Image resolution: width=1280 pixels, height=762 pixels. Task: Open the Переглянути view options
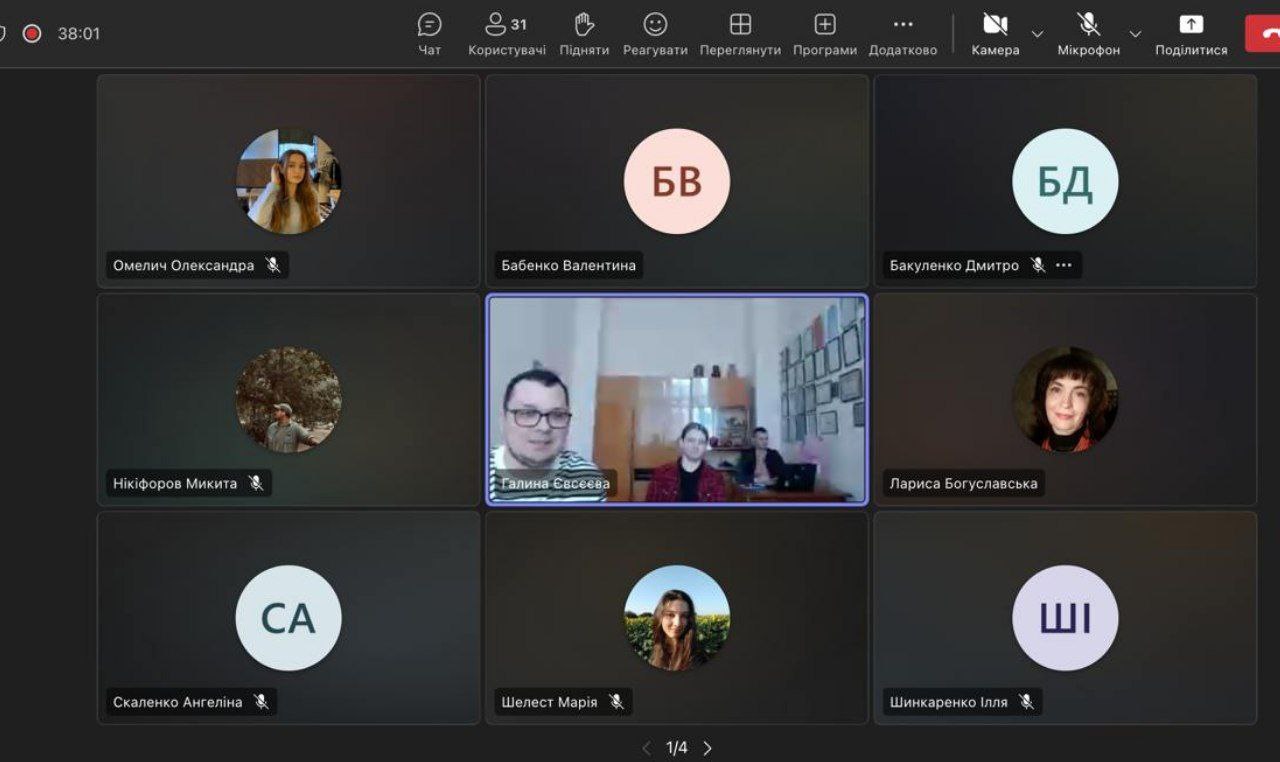pos(740,34)
